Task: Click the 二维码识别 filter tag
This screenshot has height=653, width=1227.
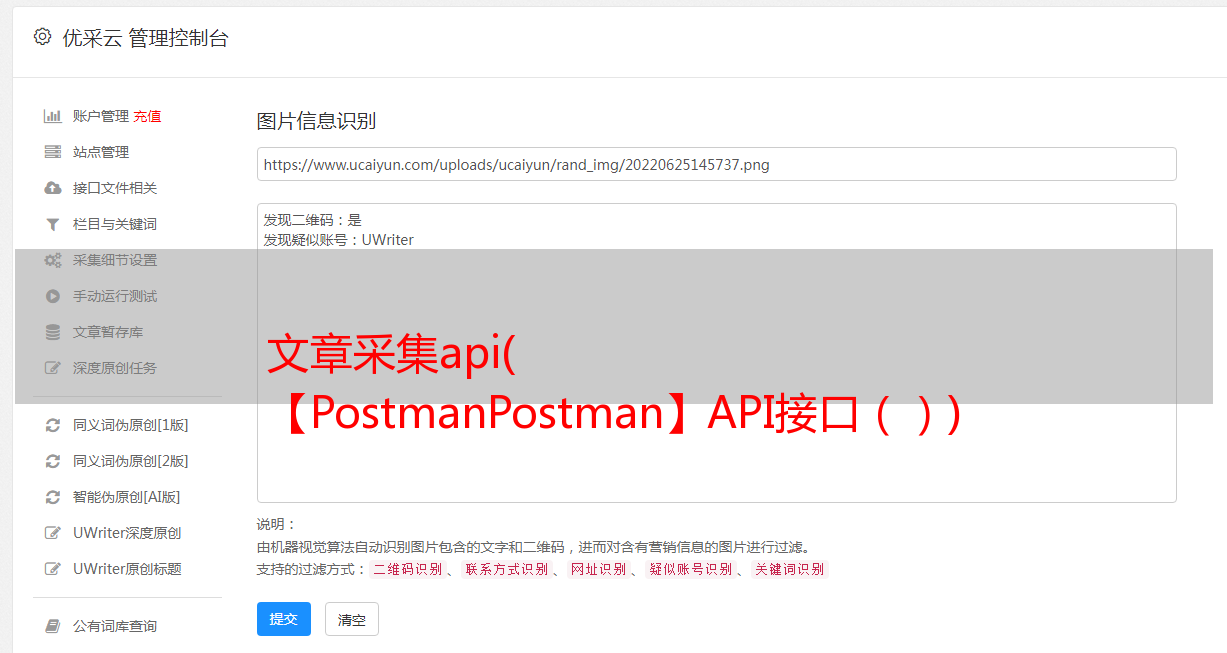Action: (408, 569)
